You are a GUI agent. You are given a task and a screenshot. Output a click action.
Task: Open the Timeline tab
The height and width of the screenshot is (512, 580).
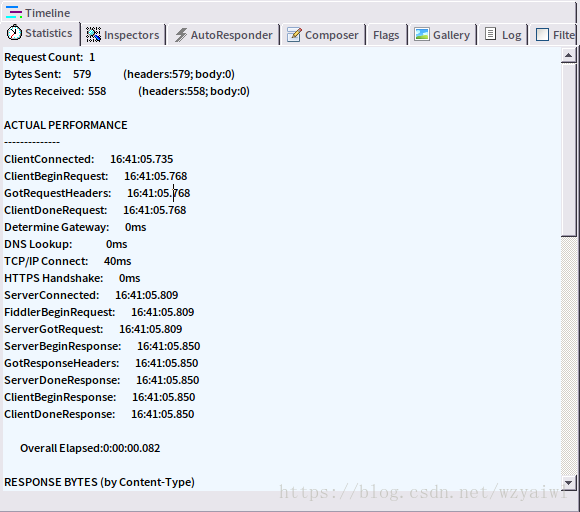[38, 13]
